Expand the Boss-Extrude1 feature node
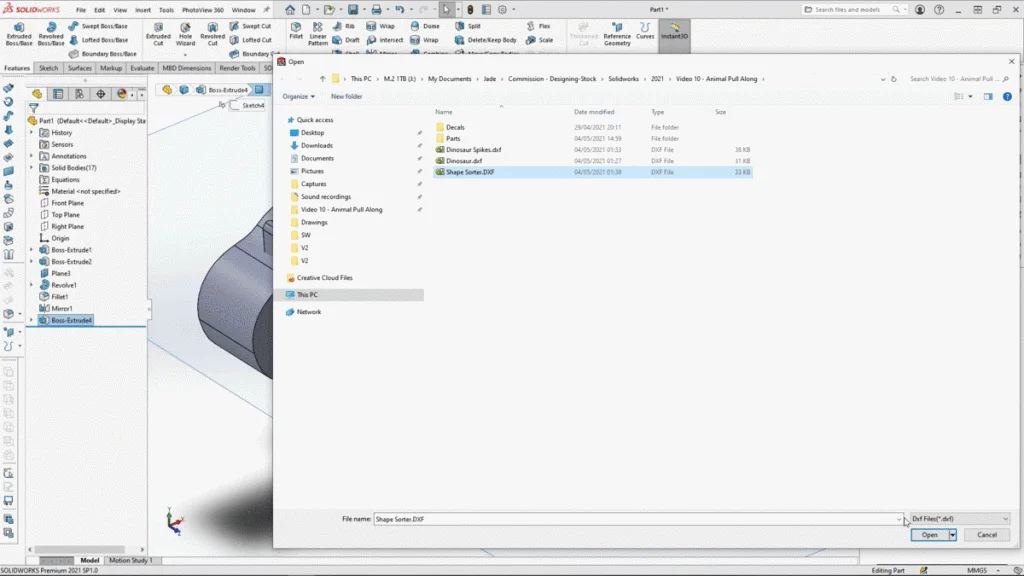The height and width of the screenshot is (576, 1024). click(x=32, y=250)
